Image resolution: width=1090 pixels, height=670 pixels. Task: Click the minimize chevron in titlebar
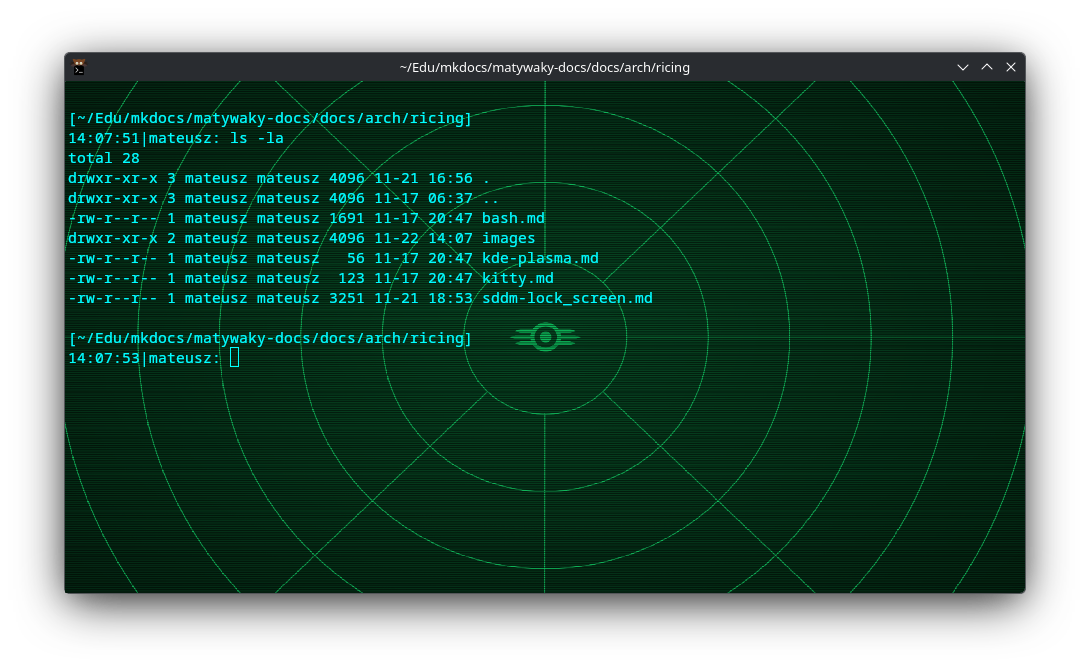point(963,67)
